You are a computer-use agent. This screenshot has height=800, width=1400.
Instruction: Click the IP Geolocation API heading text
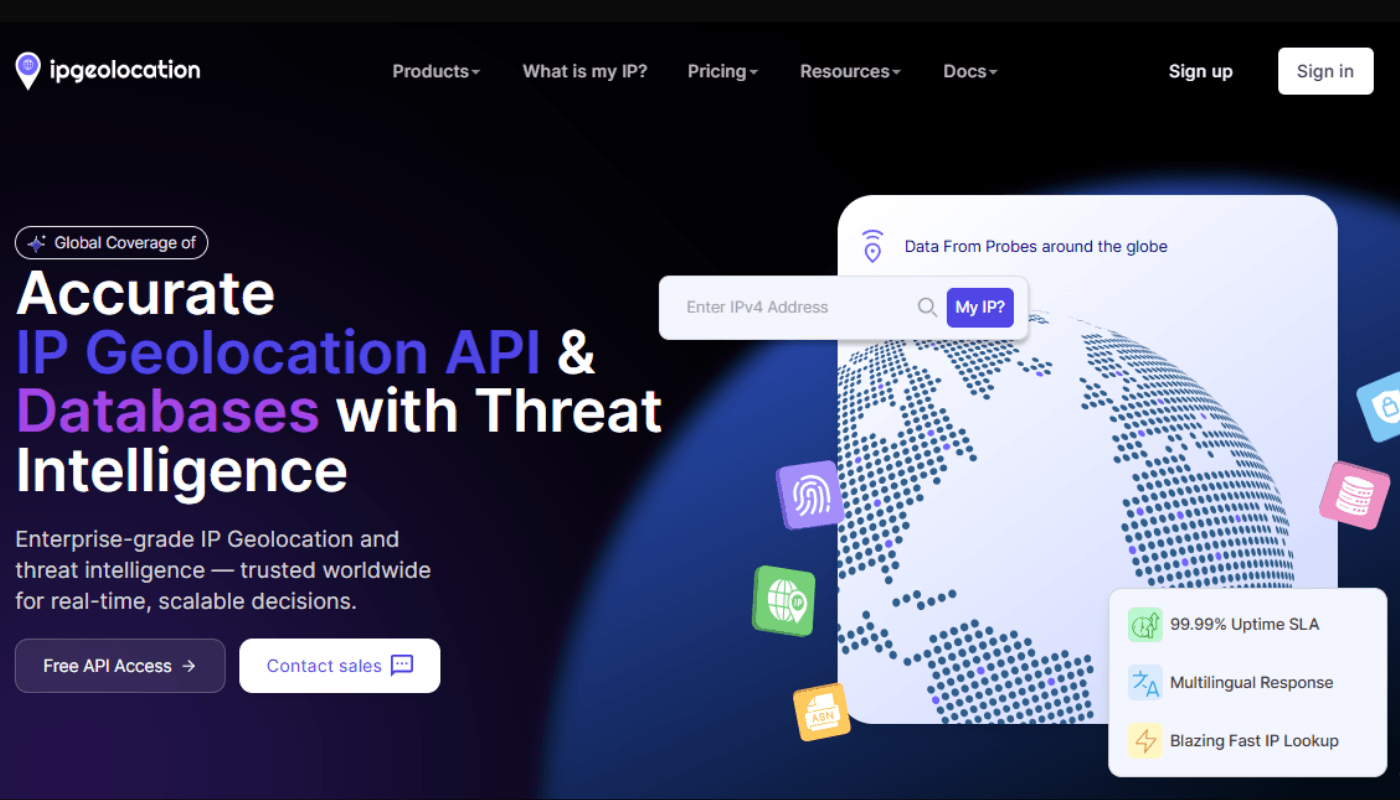[x=278, y=352]
